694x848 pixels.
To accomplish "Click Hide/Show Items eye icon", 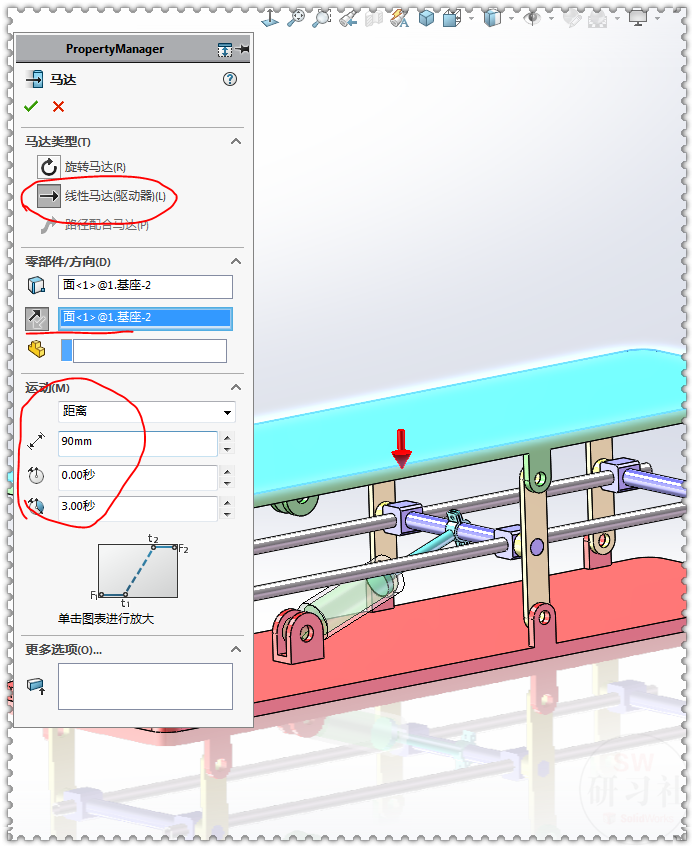I will point(532,18).
